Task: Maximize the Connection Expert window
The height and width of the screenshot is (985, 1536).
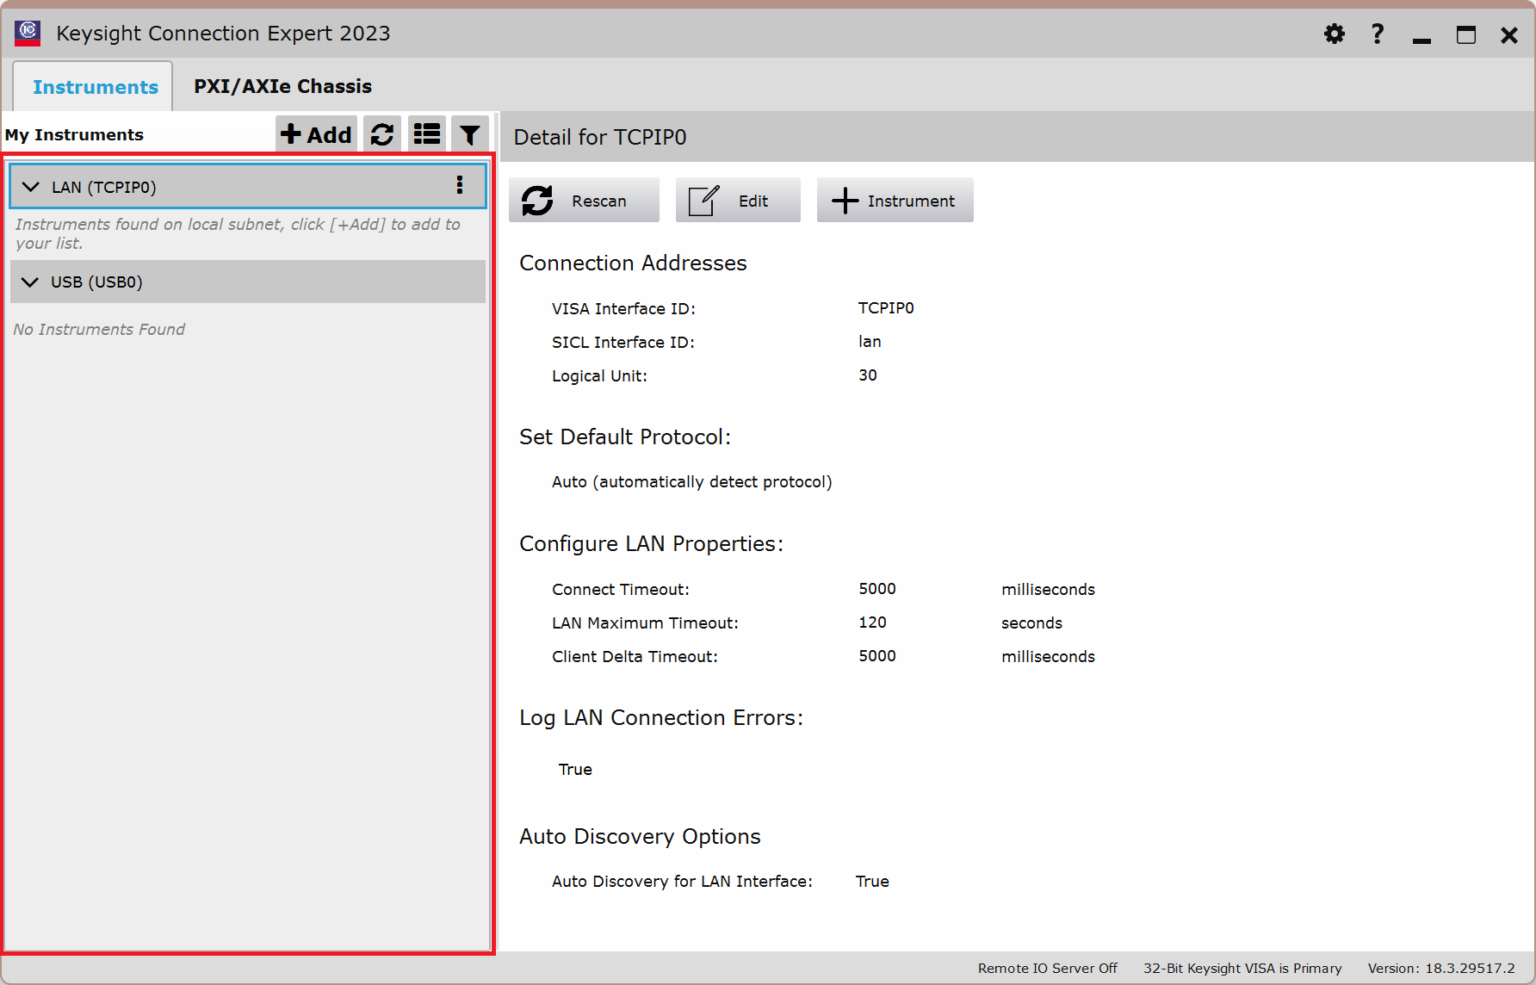Action: click(1465, 35)
